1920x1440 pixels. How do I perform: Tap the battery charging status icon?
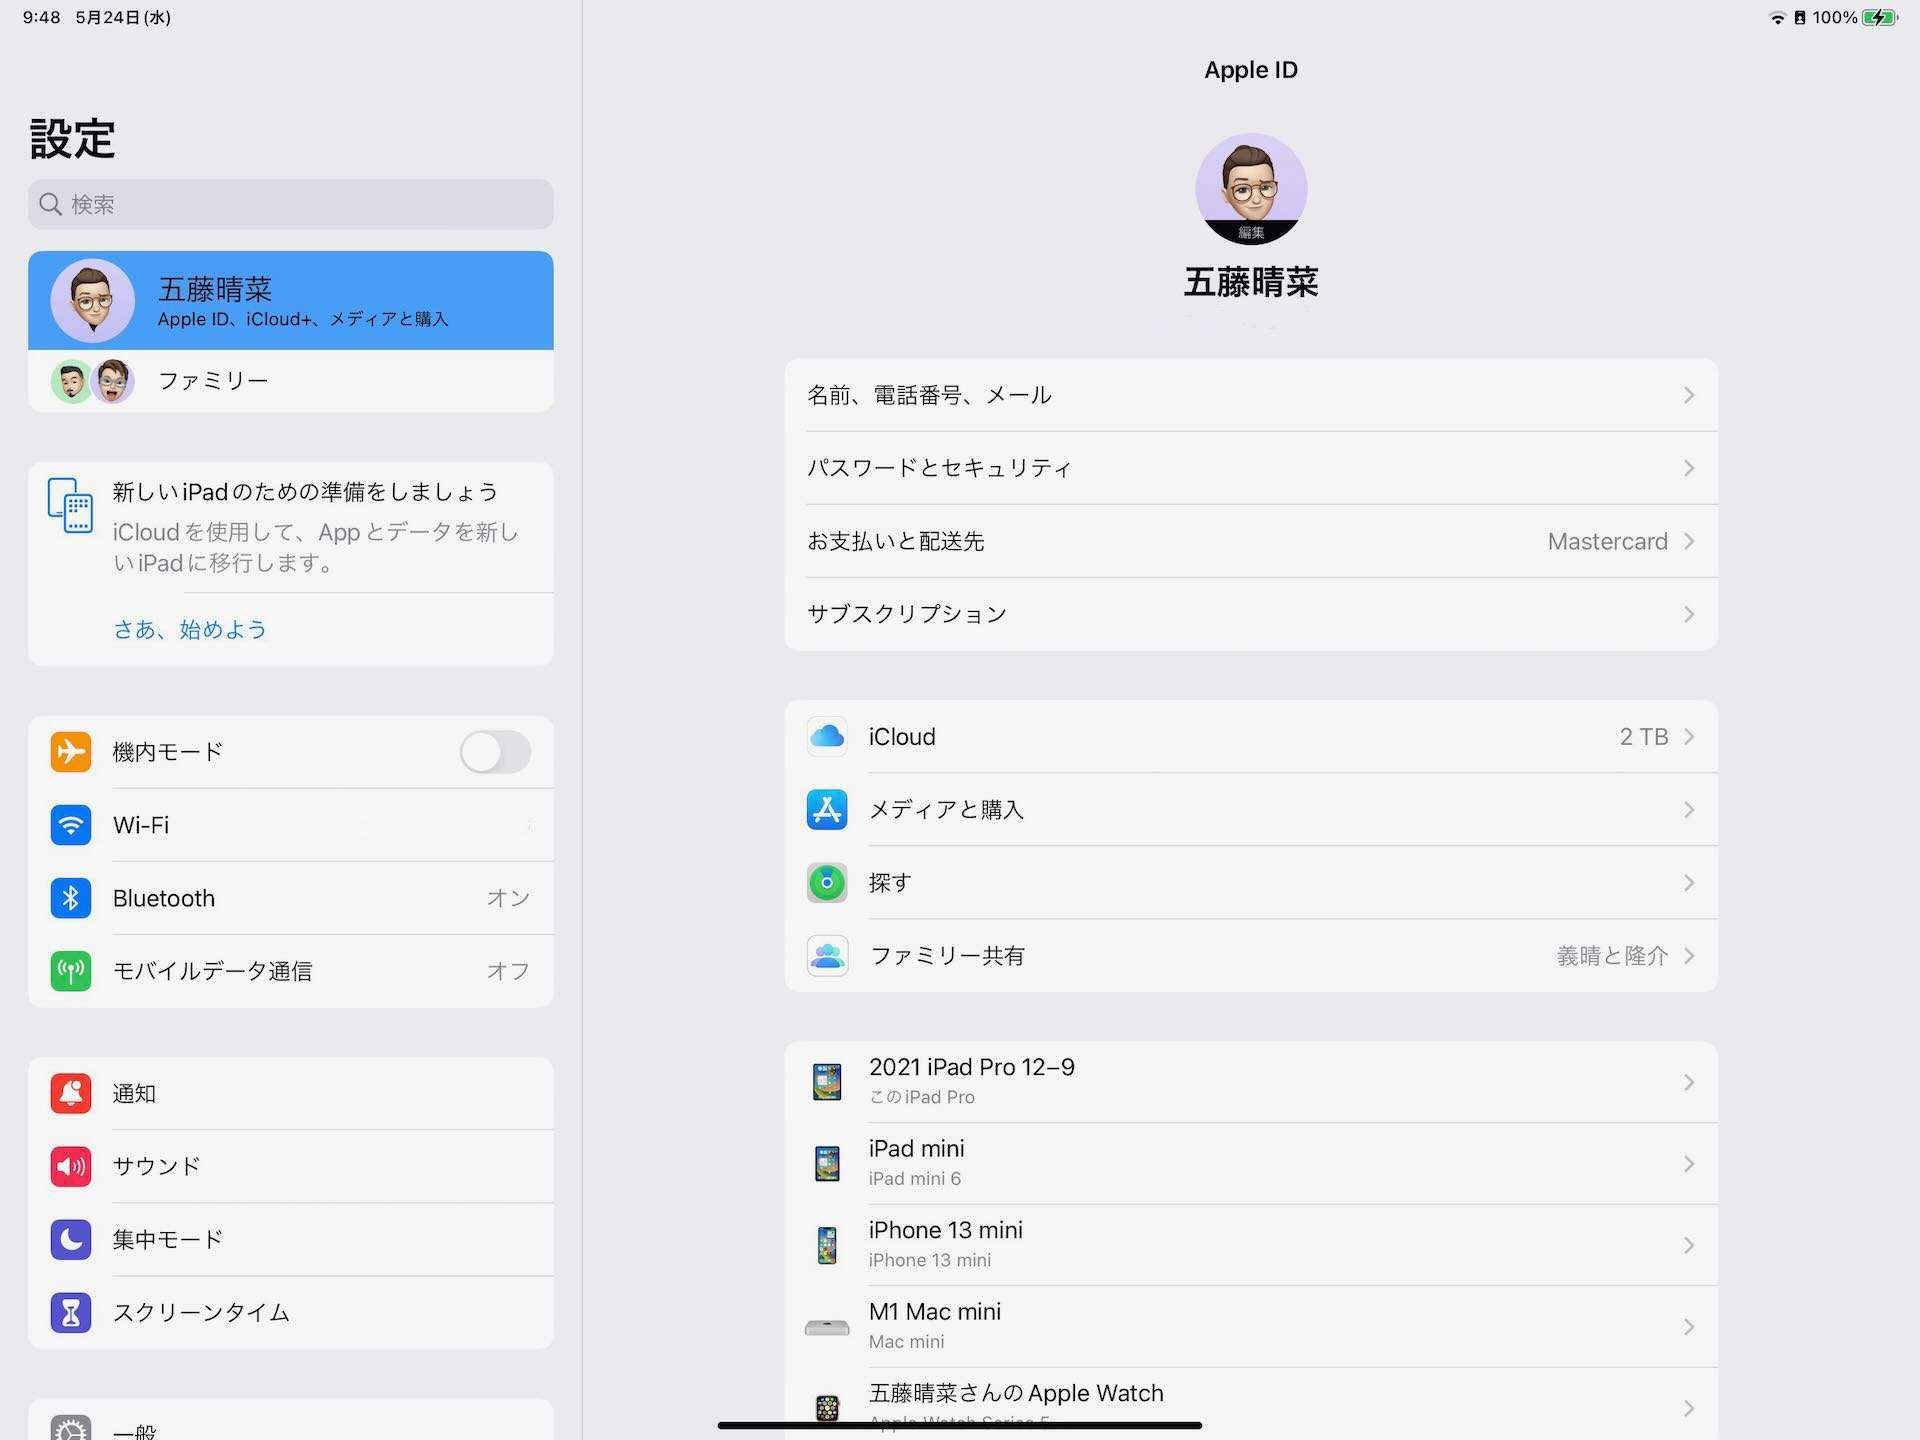coord(1880,18)
